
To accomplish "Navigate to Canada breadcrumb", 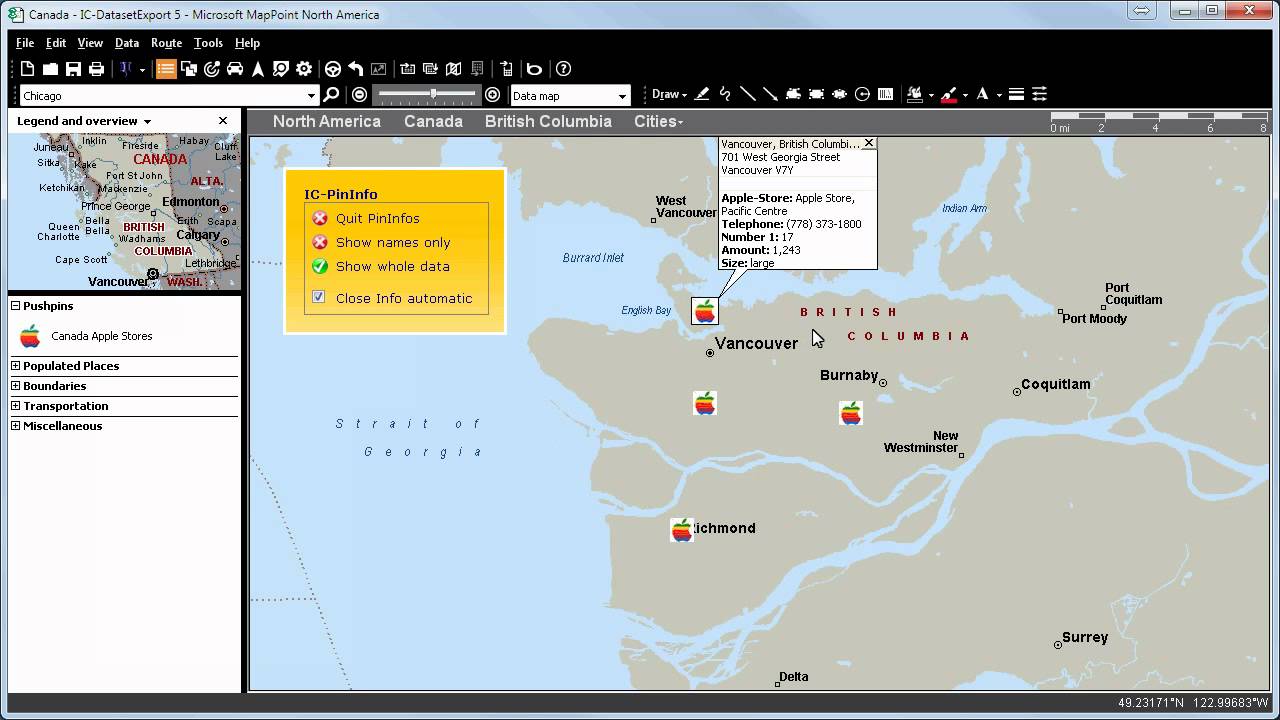I will (x=433, y=121).
